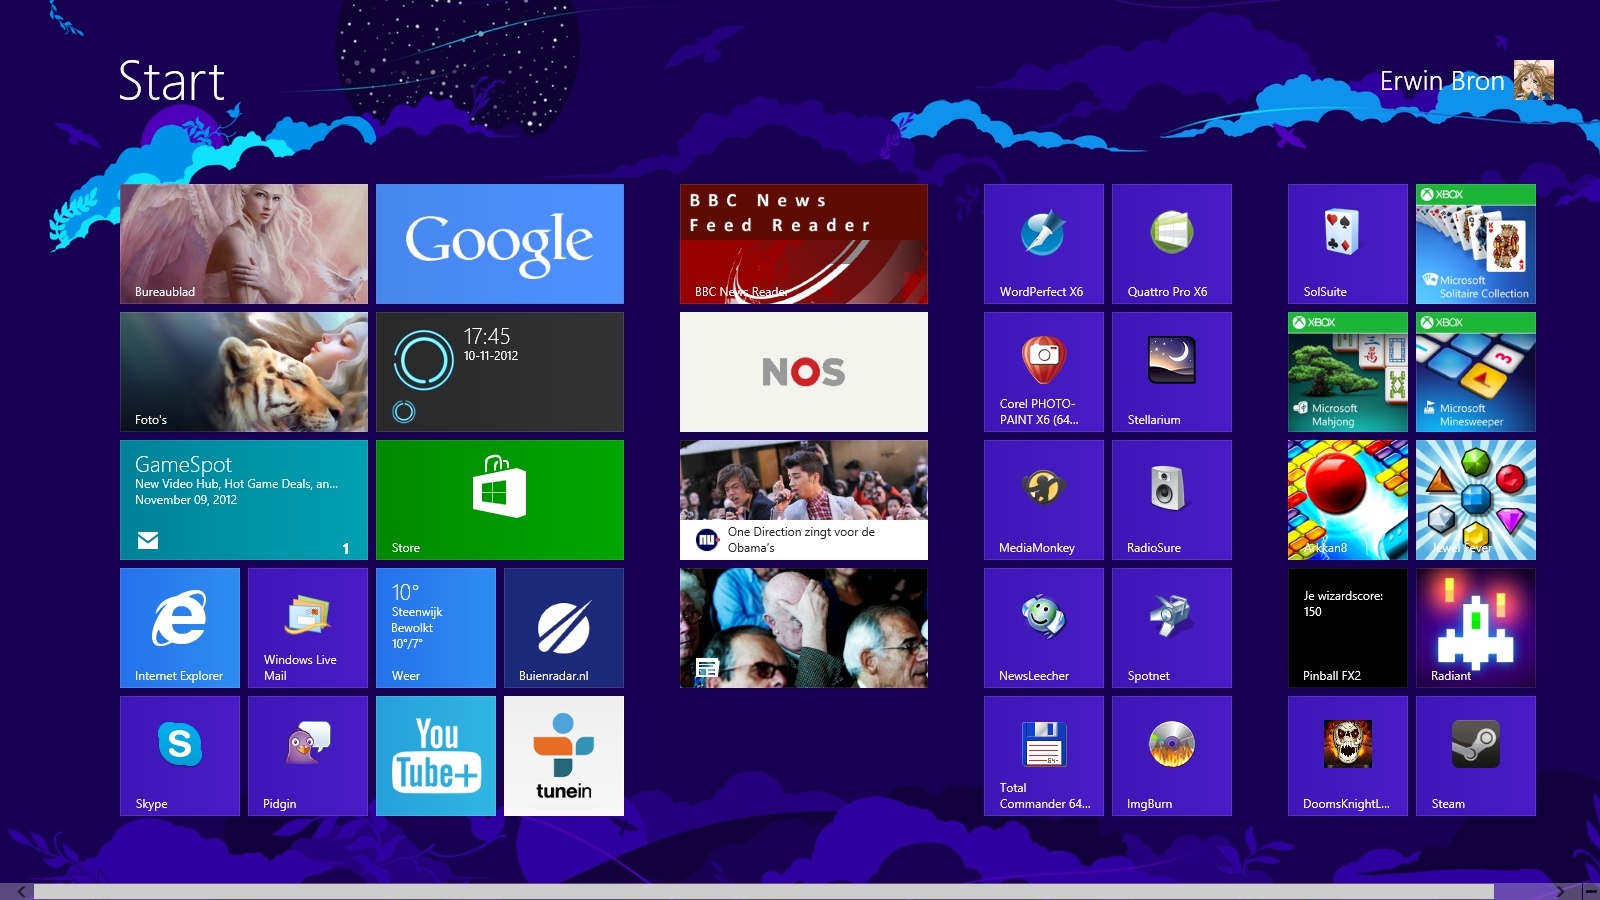The image size is (1600, 900).
Task: Click the horizontal scrollbar thumb
Action: tap(764, 891)
